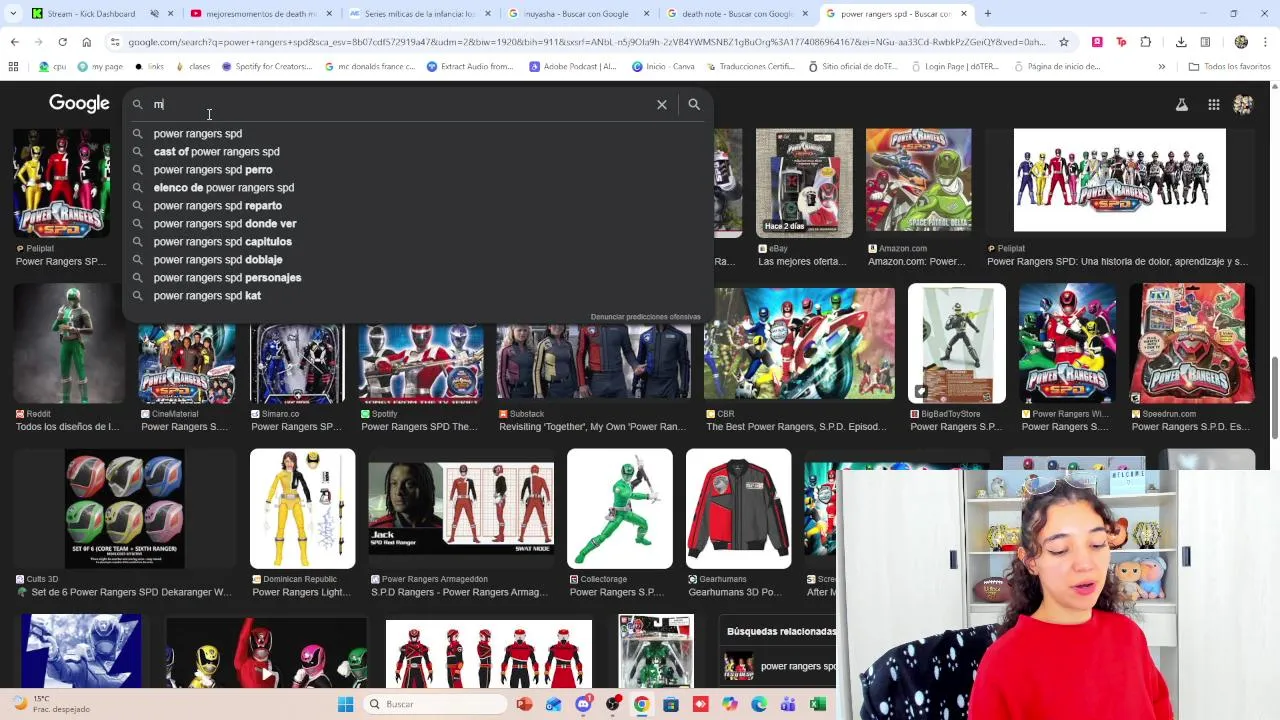Reload the page
Screen dimensions: 1280x720
[x=62, y=42]
